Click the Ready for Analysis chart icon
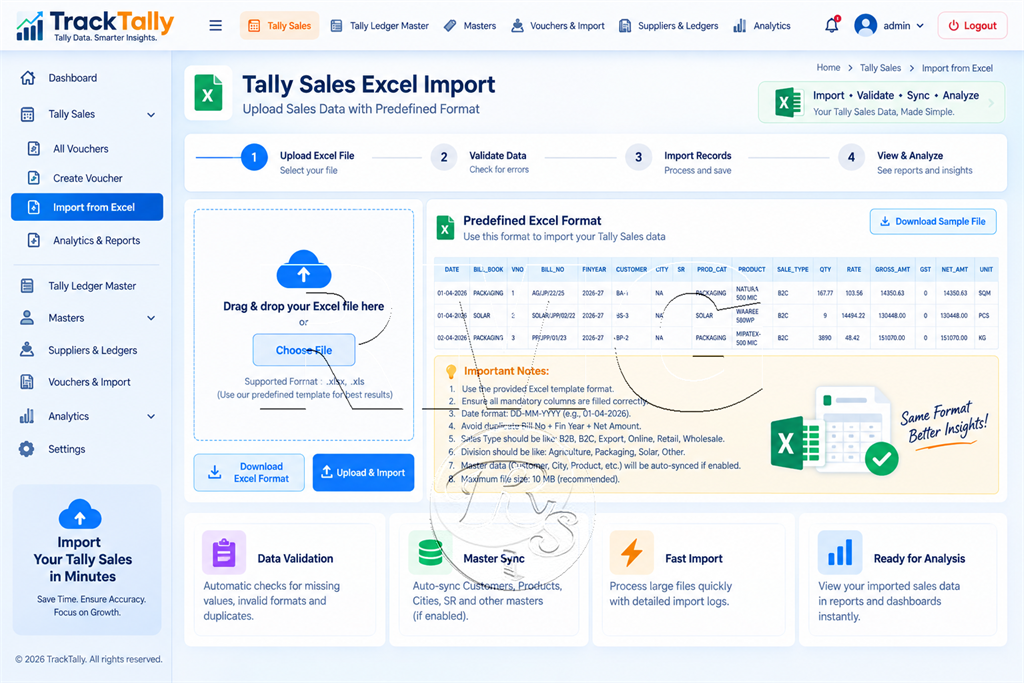1024x683 pixels. (x=840, y=552)
